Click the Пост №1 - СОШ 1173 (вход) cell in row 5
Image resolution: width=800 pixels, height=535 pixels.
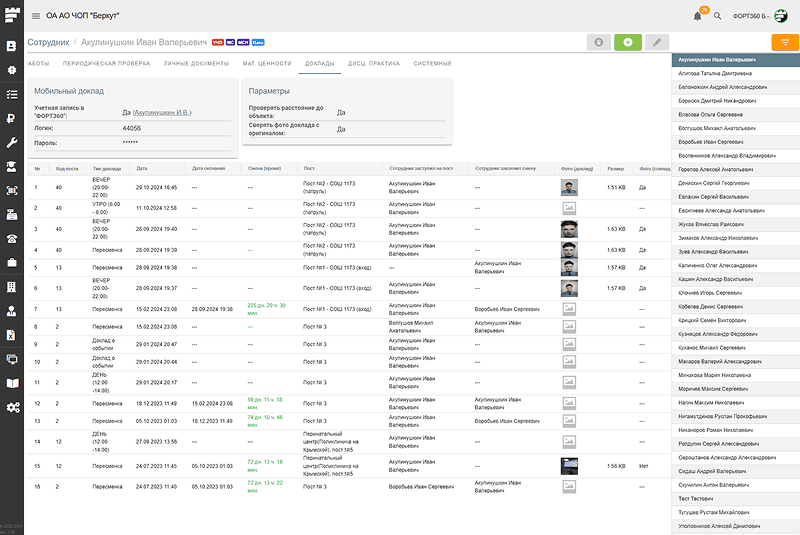coord(337,268)
